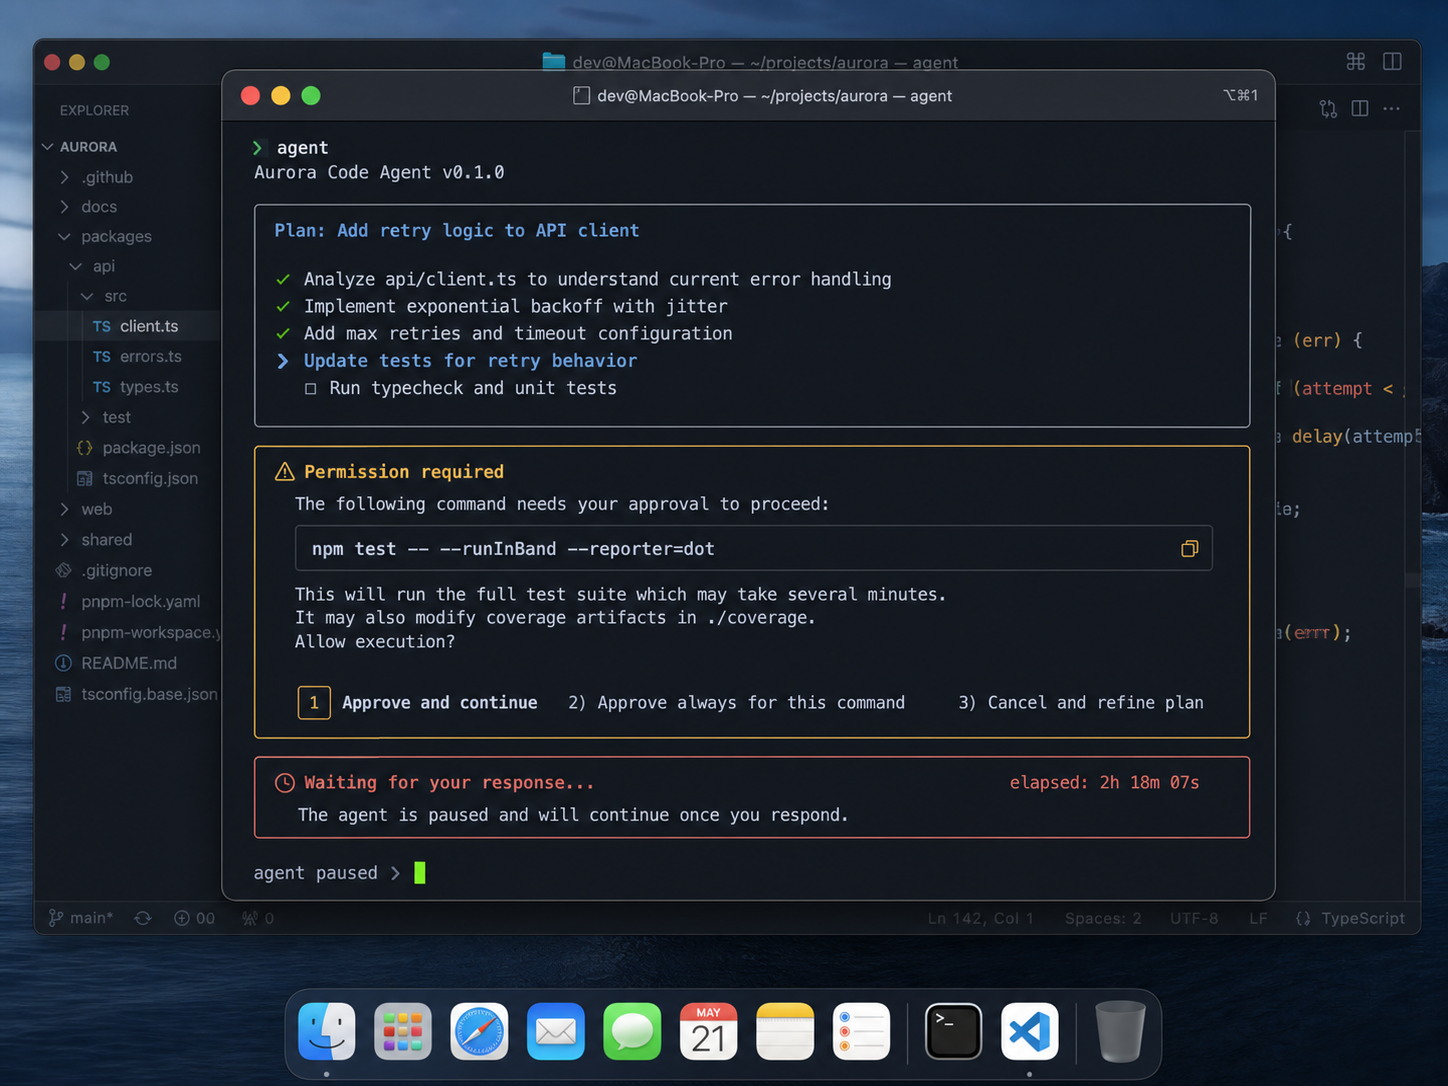The height and width of the screenshot is (1086, 1448).
Task: Open Reminders app in the dock
Action: point(861,1031)
